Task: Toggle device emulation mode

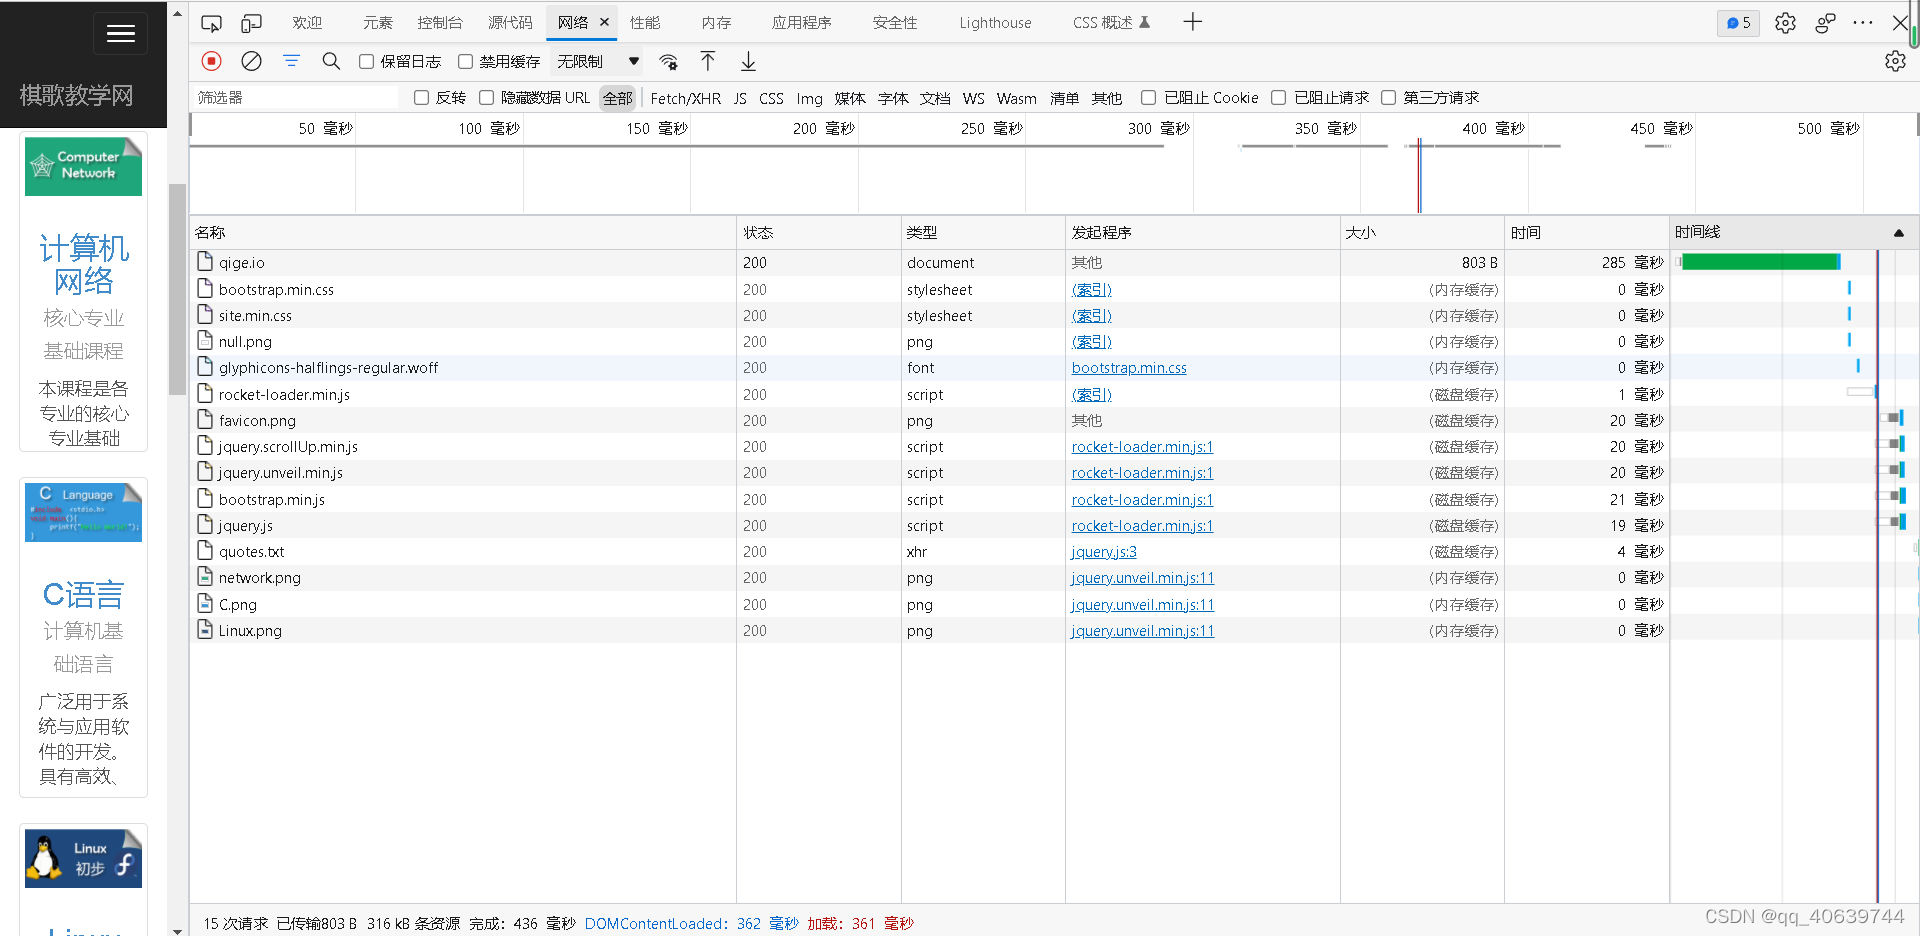Action: pos(251,22)
